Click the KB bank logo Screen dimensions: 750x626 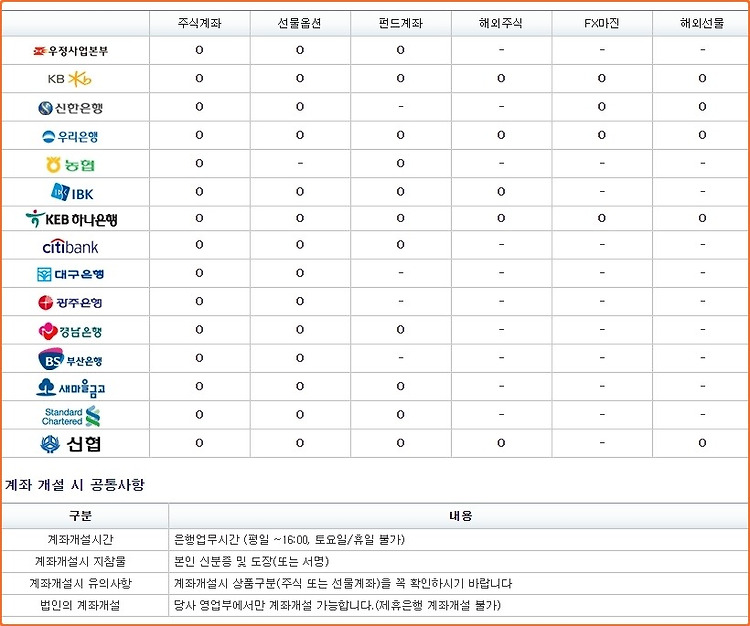pos(69,79)
